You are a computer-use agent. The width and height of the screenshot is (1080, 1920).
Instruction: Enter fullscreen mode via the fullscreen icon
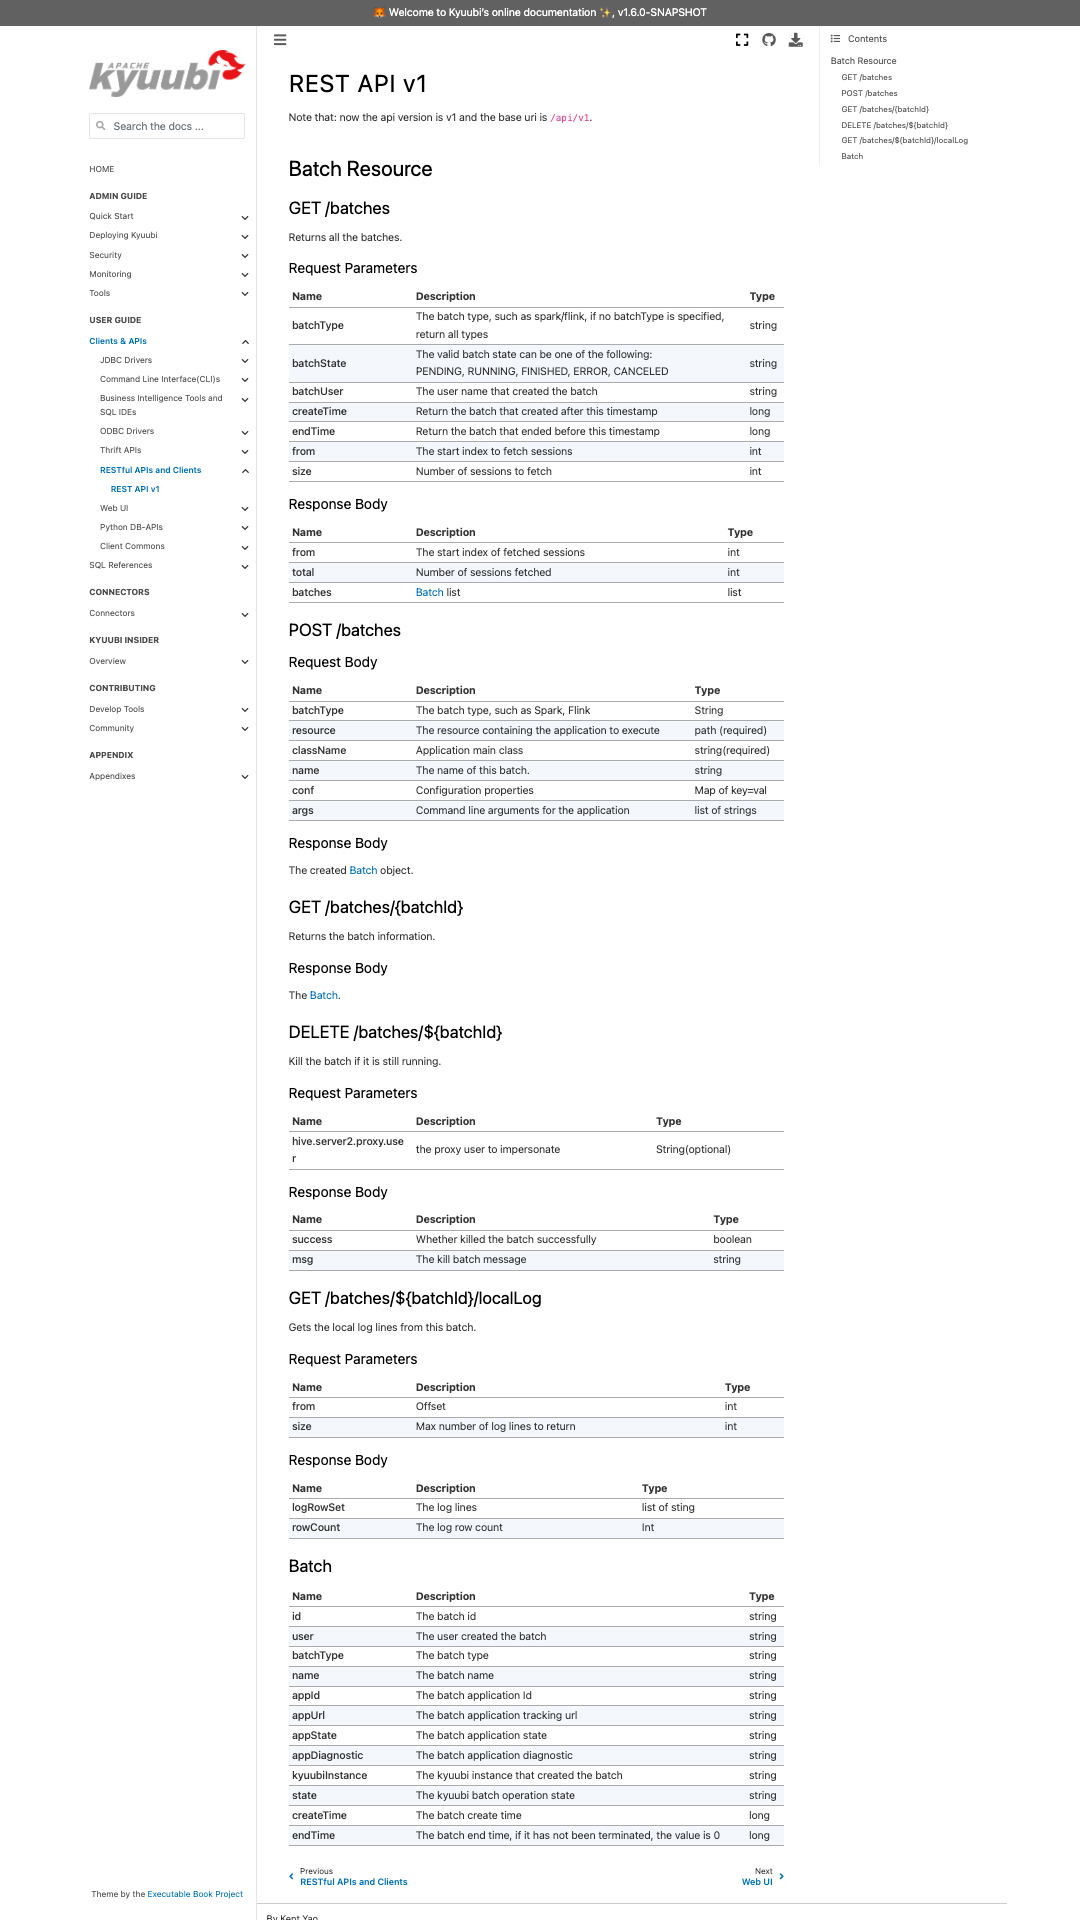click(x=742, y=40)
